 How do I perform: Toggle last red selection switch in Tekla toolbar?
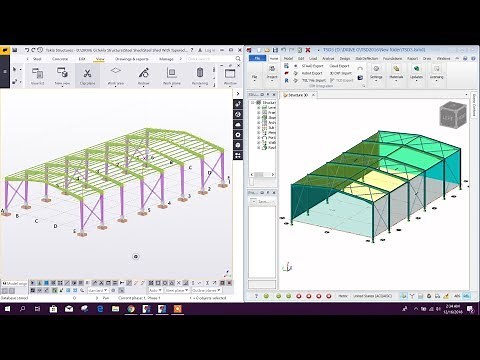point(229,283)
